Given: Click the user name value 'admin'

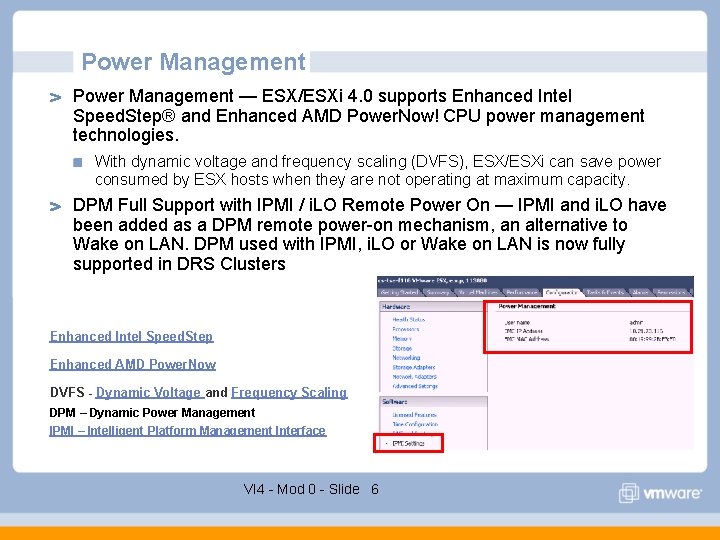Looking at the screenshot, I should [636, 323].
